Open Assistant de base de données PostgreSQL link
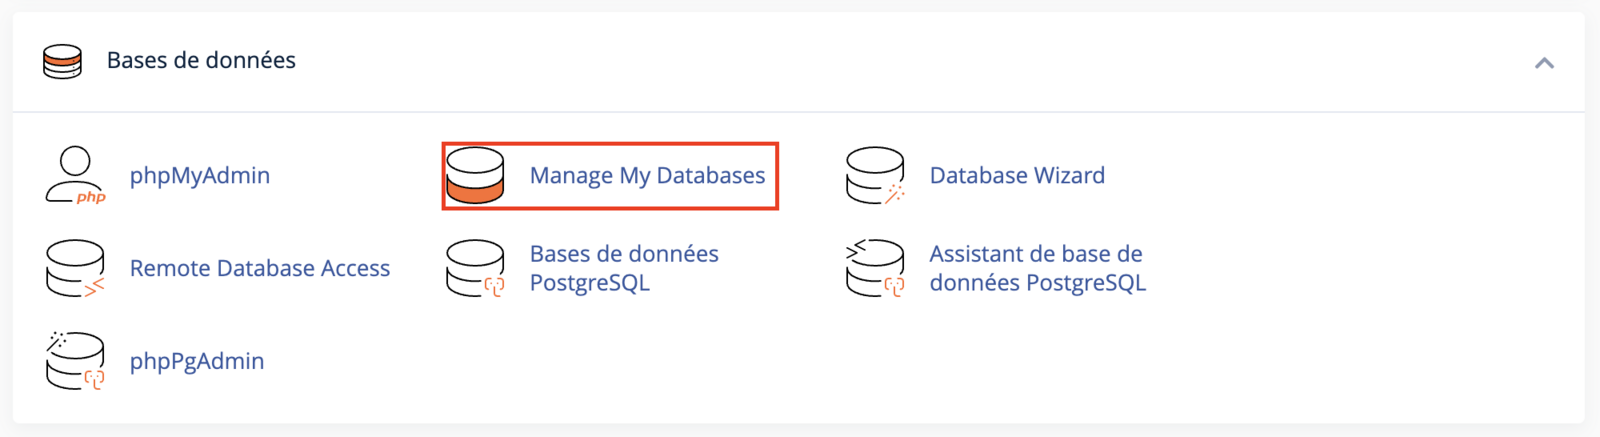This screenshot has height=437, width=1600. [x=1038, y=268]
